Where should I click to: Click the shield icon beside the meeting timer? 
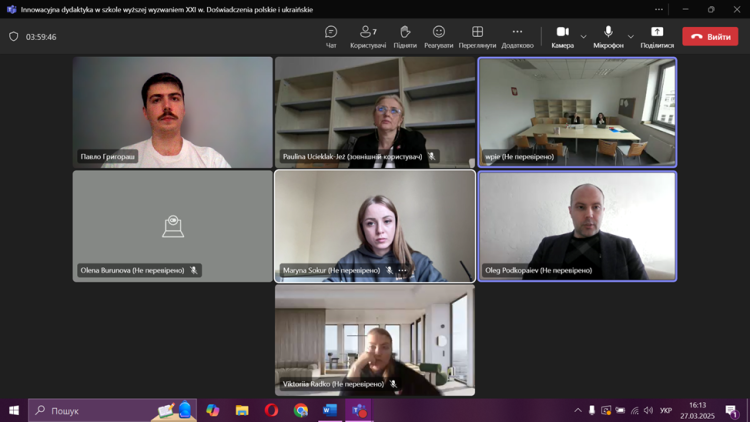[x=14, y=37]
